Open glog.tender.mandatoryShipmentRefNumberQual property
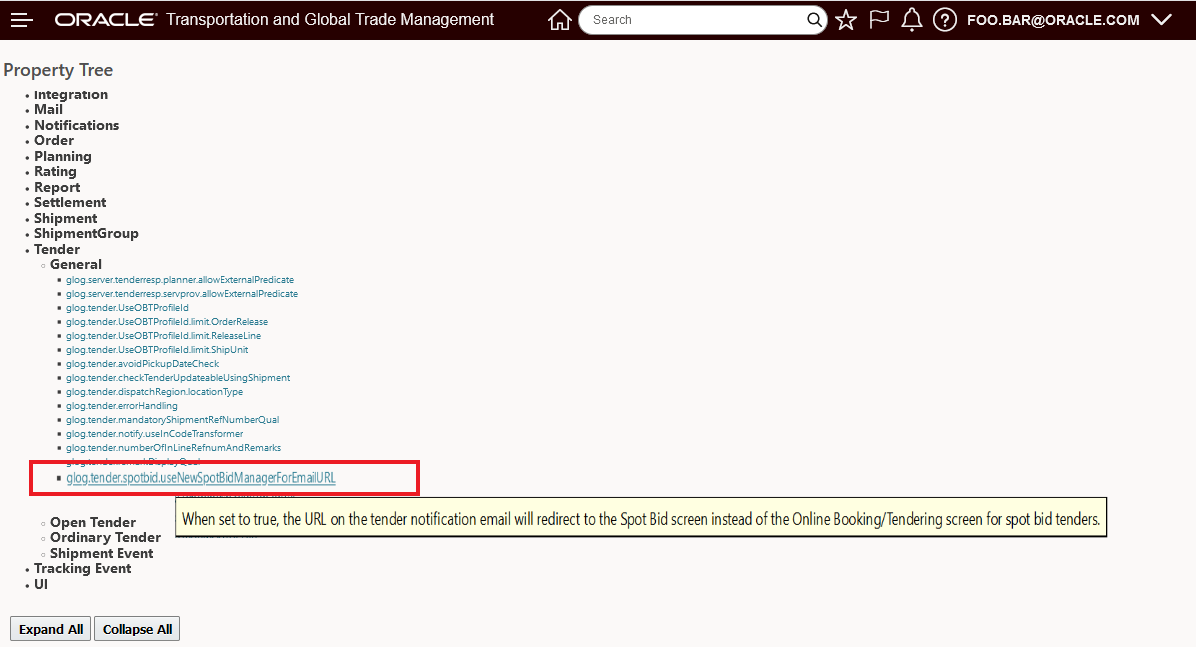 pyautogui.click(x=172, y=420)
